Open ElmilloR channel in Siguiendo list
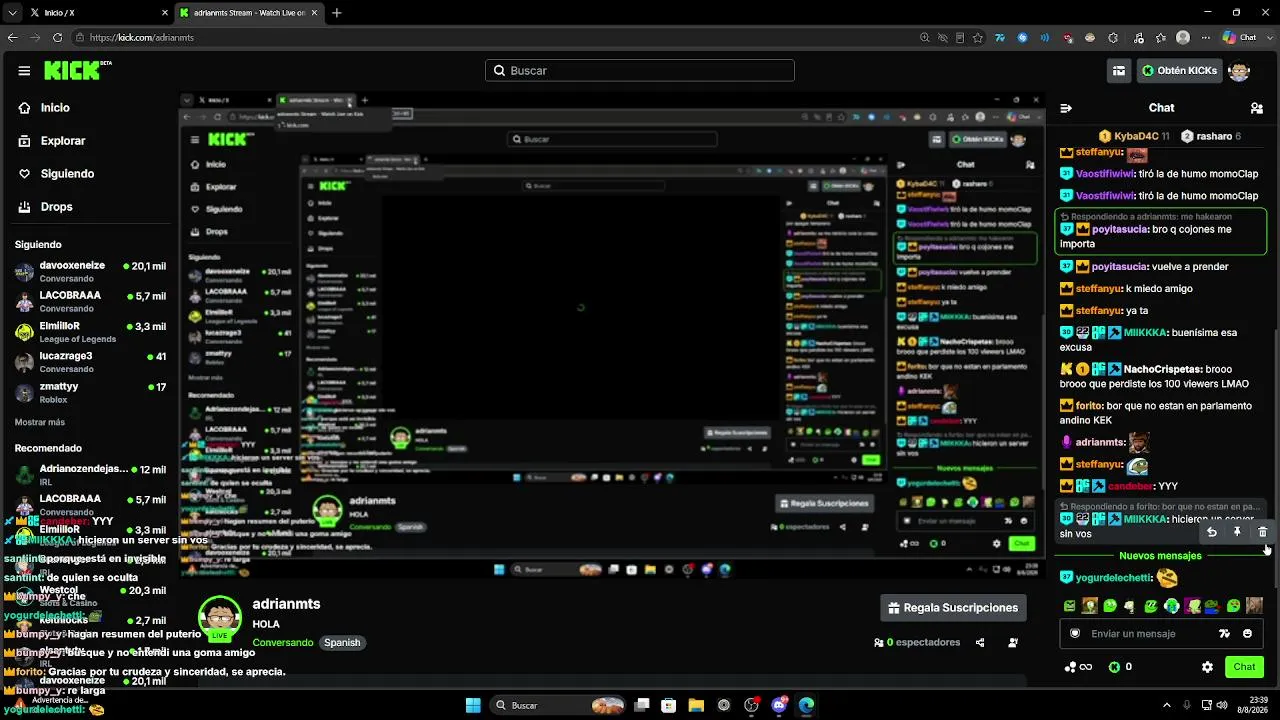 [x=90, y=332]
